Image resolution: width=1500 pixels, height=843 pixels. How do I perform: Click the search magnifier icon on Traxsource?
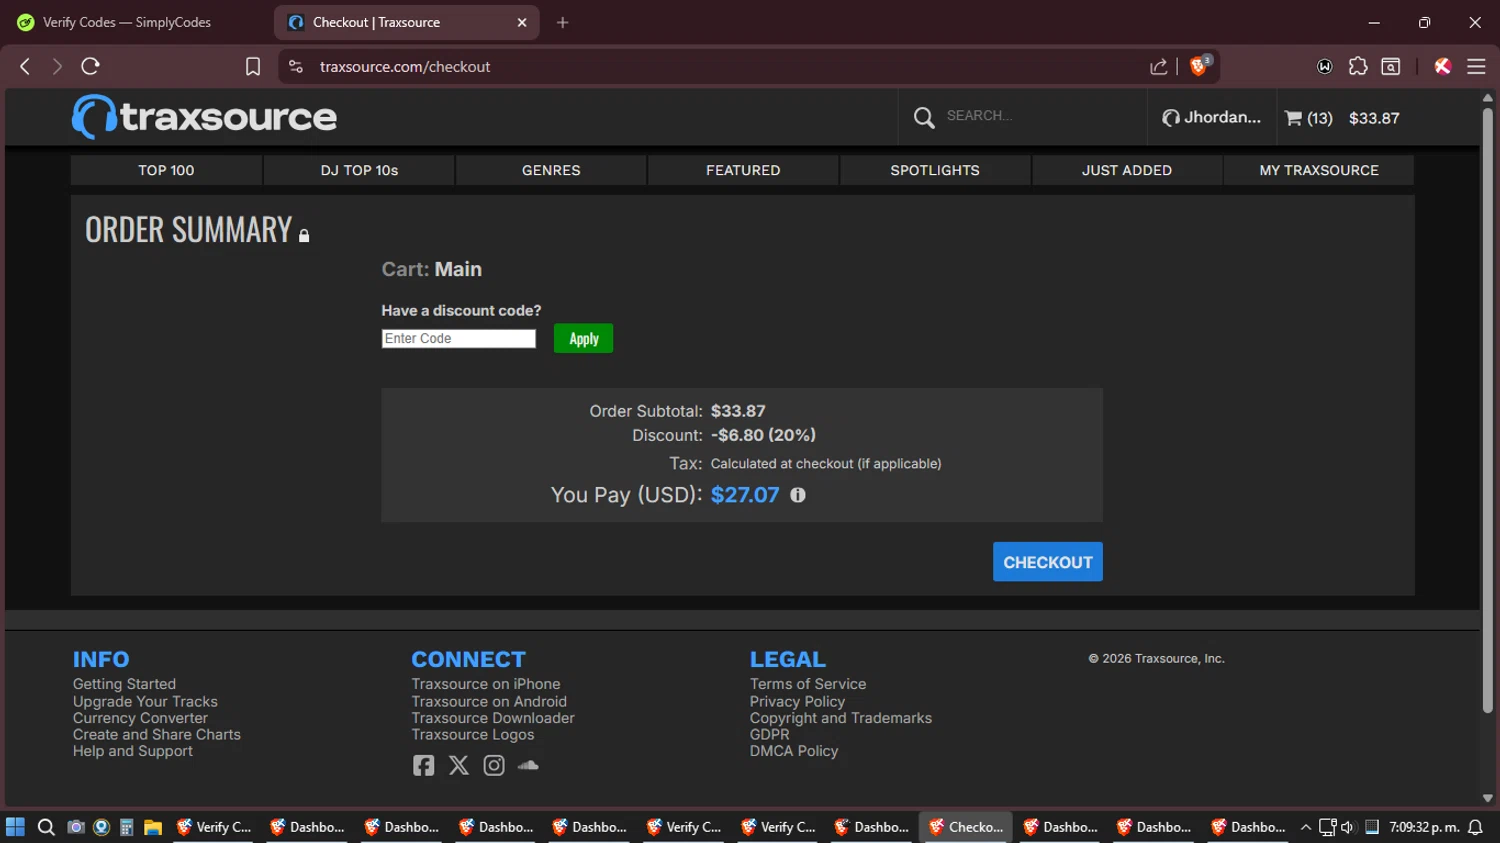pyautogui.click(x=924, y=117)
